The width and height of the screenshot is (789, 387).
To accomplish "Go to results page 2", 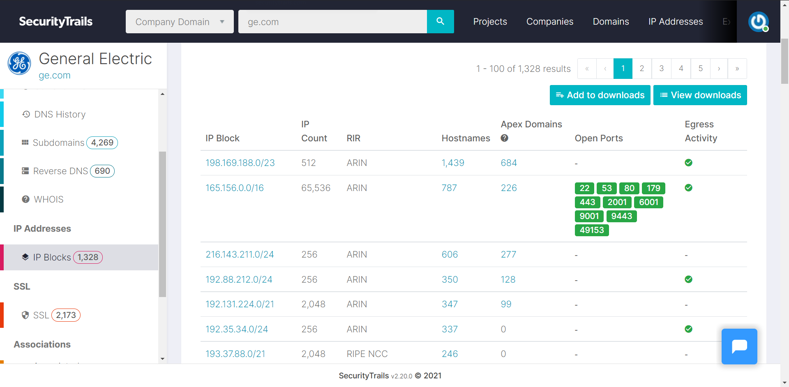I will pyautogui.click(x=642, y=68).
